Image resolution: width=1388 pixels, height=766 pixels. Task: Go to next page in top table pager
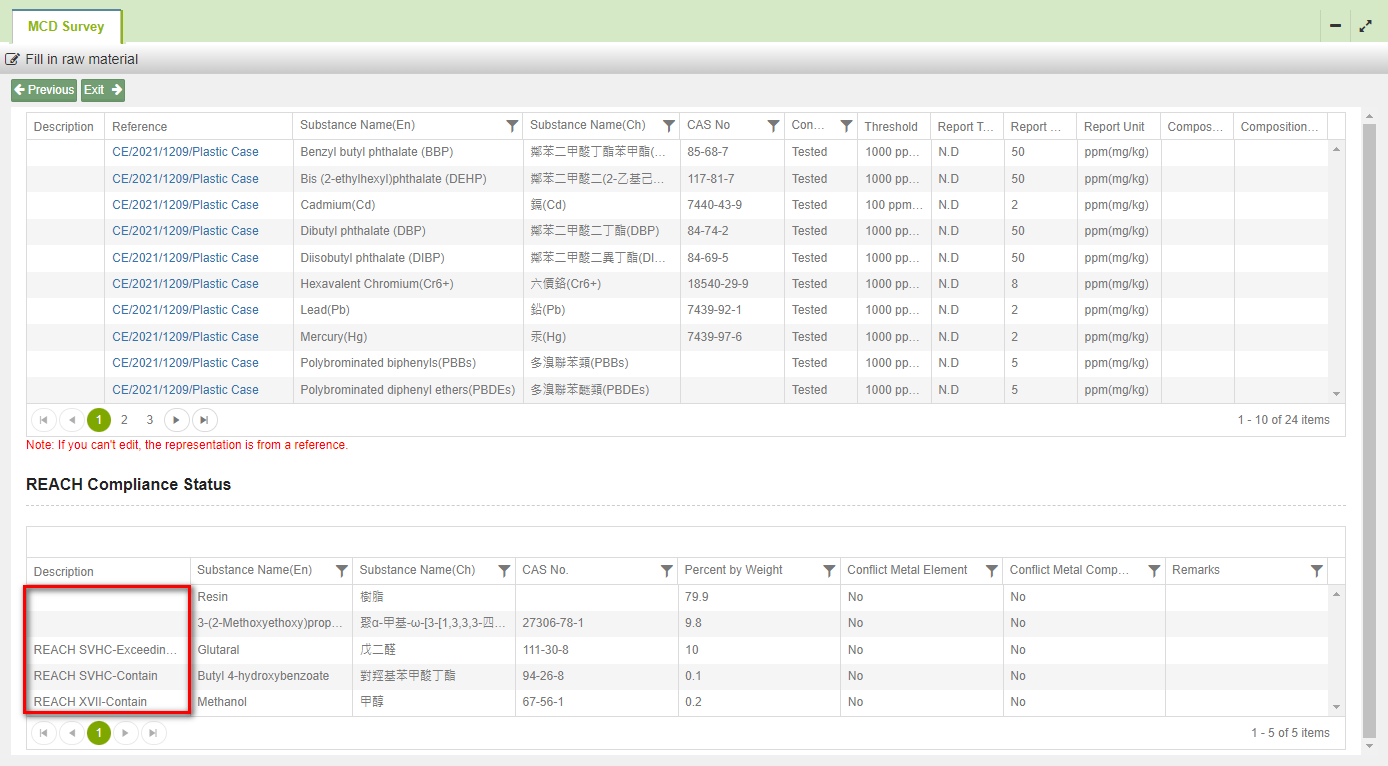click(x=177, y=420)
